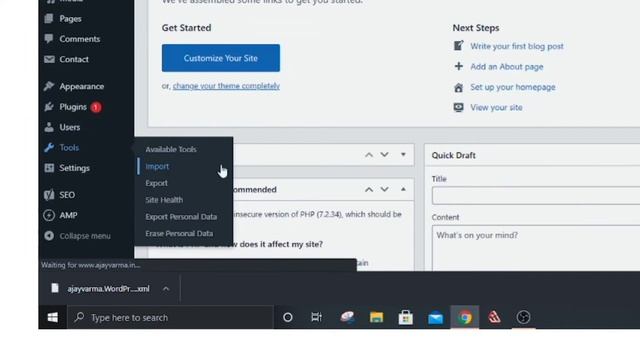Screen dimensions: 640x360
Task: Open Write your first blog post link
Action: tap(517, 46)
